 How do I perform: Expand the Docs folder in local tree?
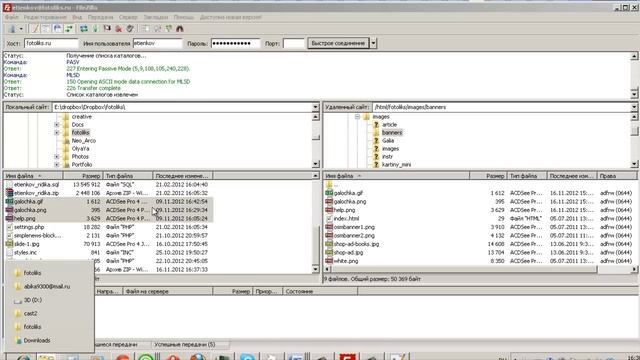(x=57, y=124)
